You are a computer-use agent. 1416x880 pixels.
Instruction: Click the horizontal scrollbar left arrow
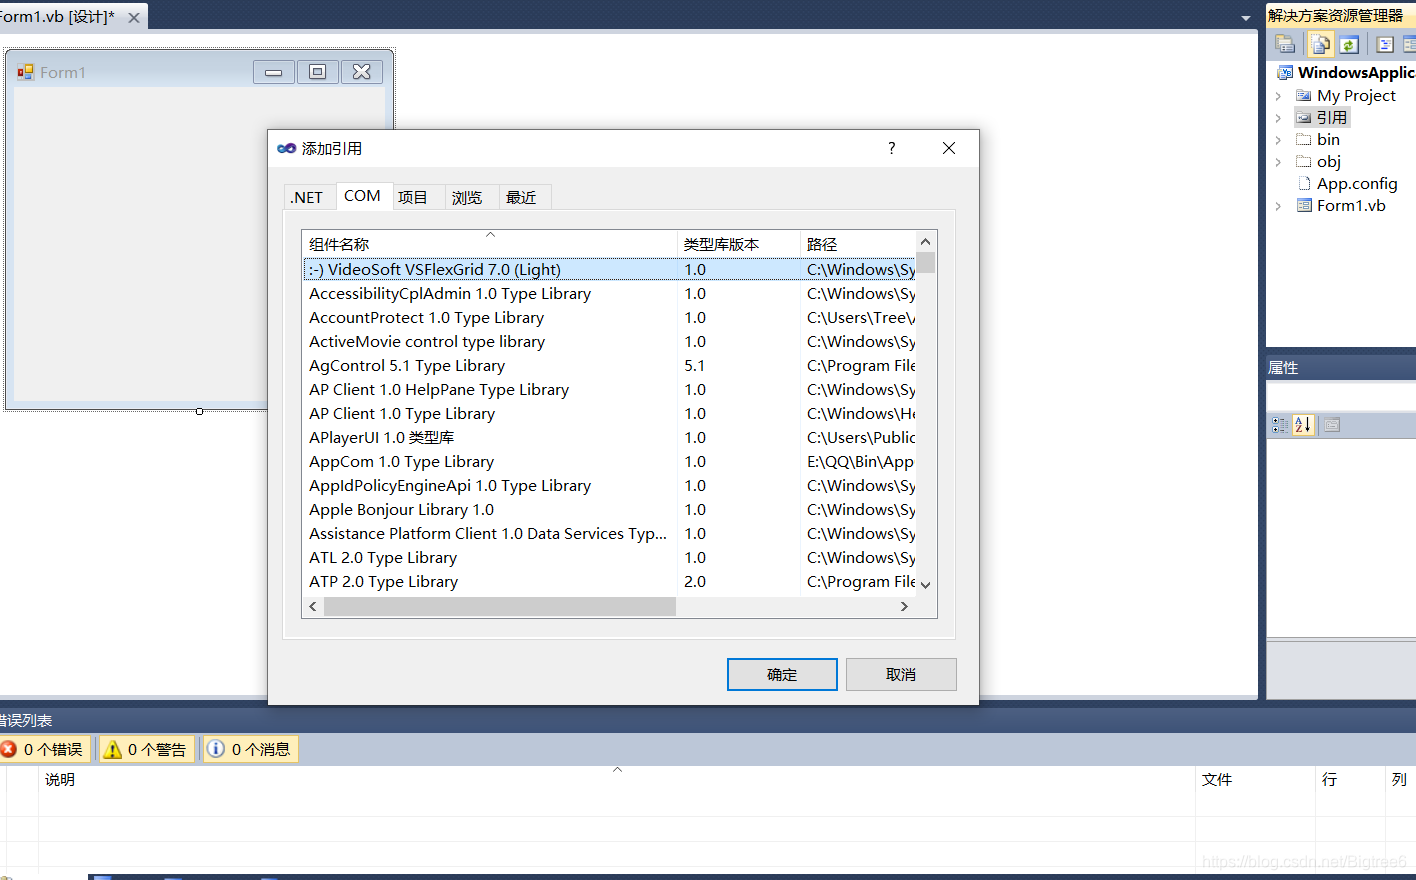tap(313, 607)
